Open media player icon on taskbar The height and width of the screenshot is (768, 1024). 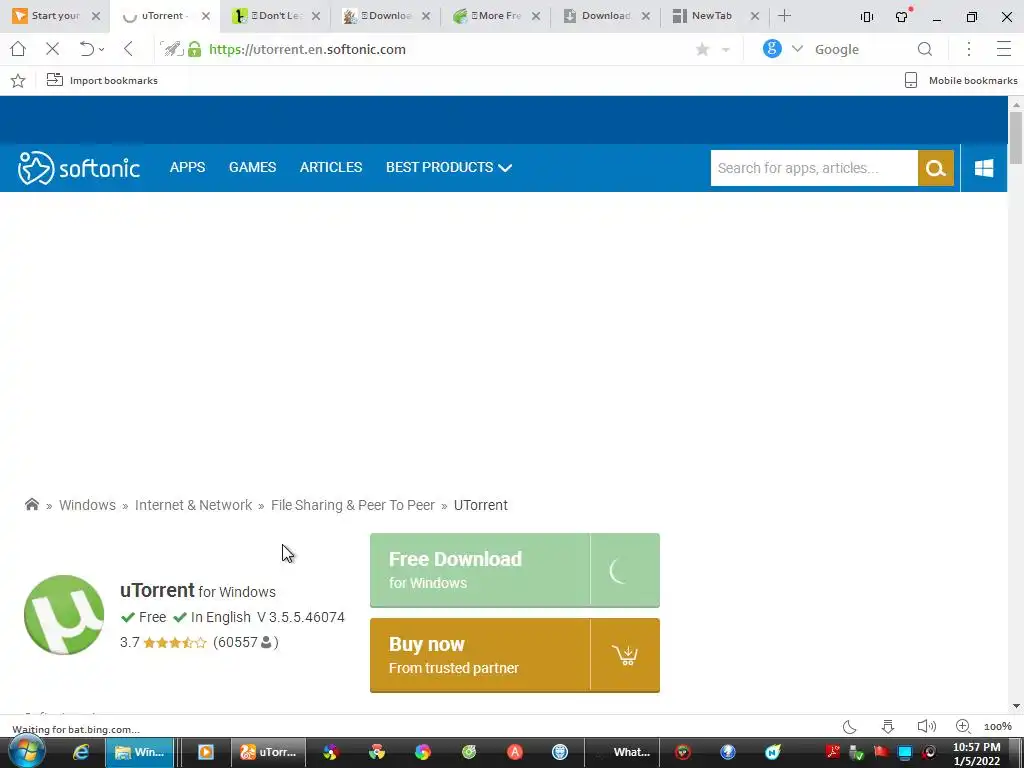coord(206,752)
